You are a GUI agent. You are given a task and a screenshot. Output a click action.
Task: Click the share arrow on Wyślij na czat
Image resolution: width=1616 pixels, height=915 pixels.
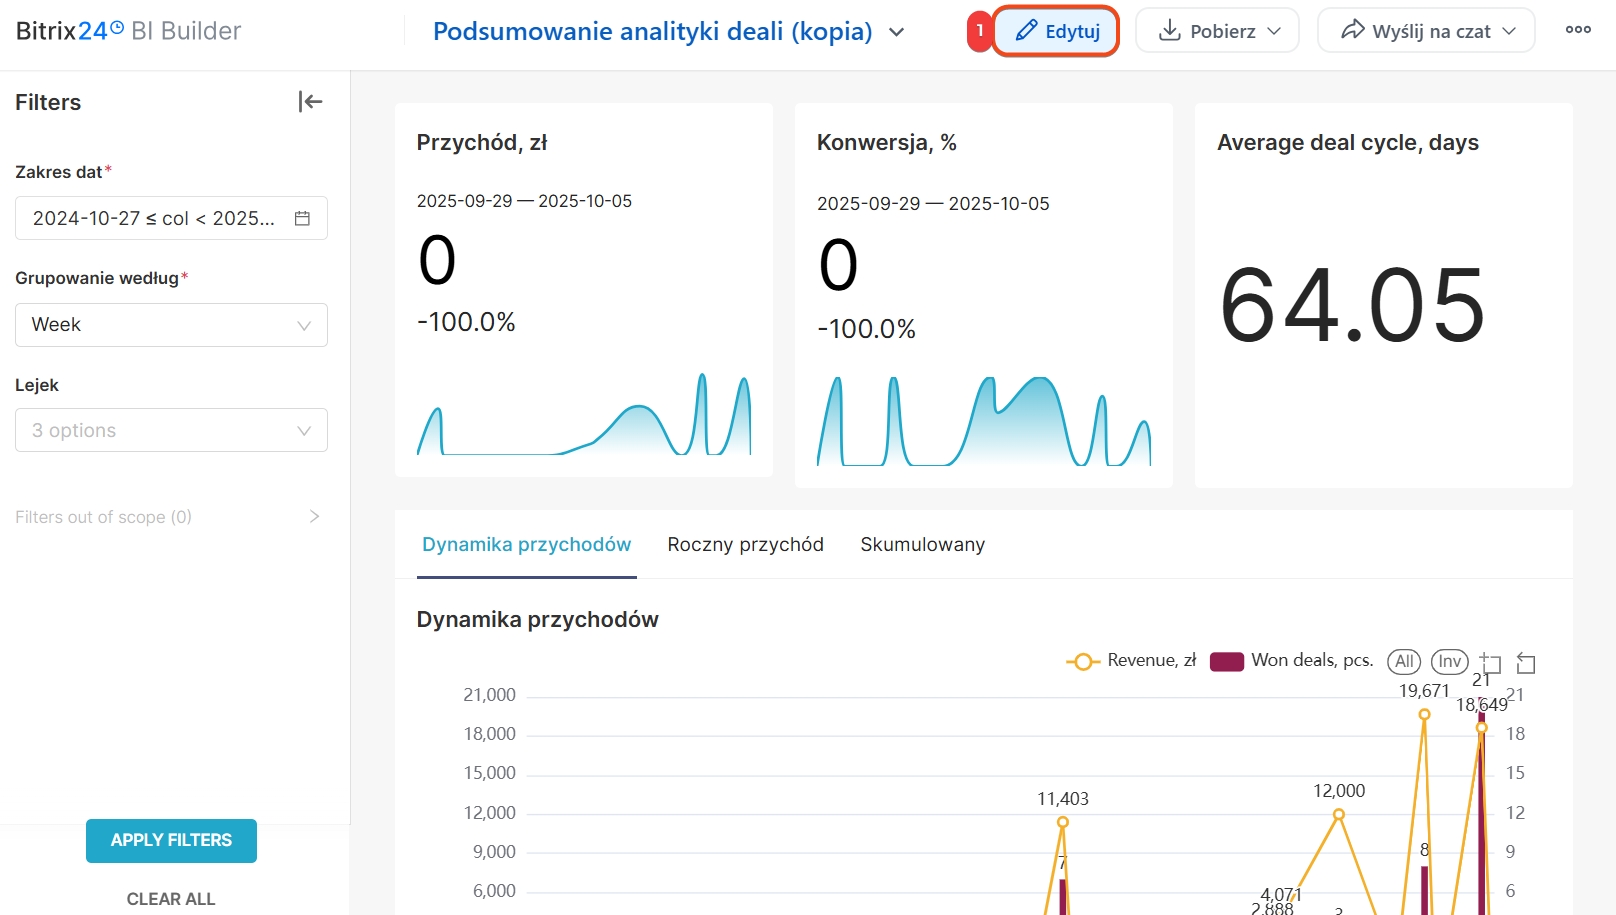click(1352, 30)
